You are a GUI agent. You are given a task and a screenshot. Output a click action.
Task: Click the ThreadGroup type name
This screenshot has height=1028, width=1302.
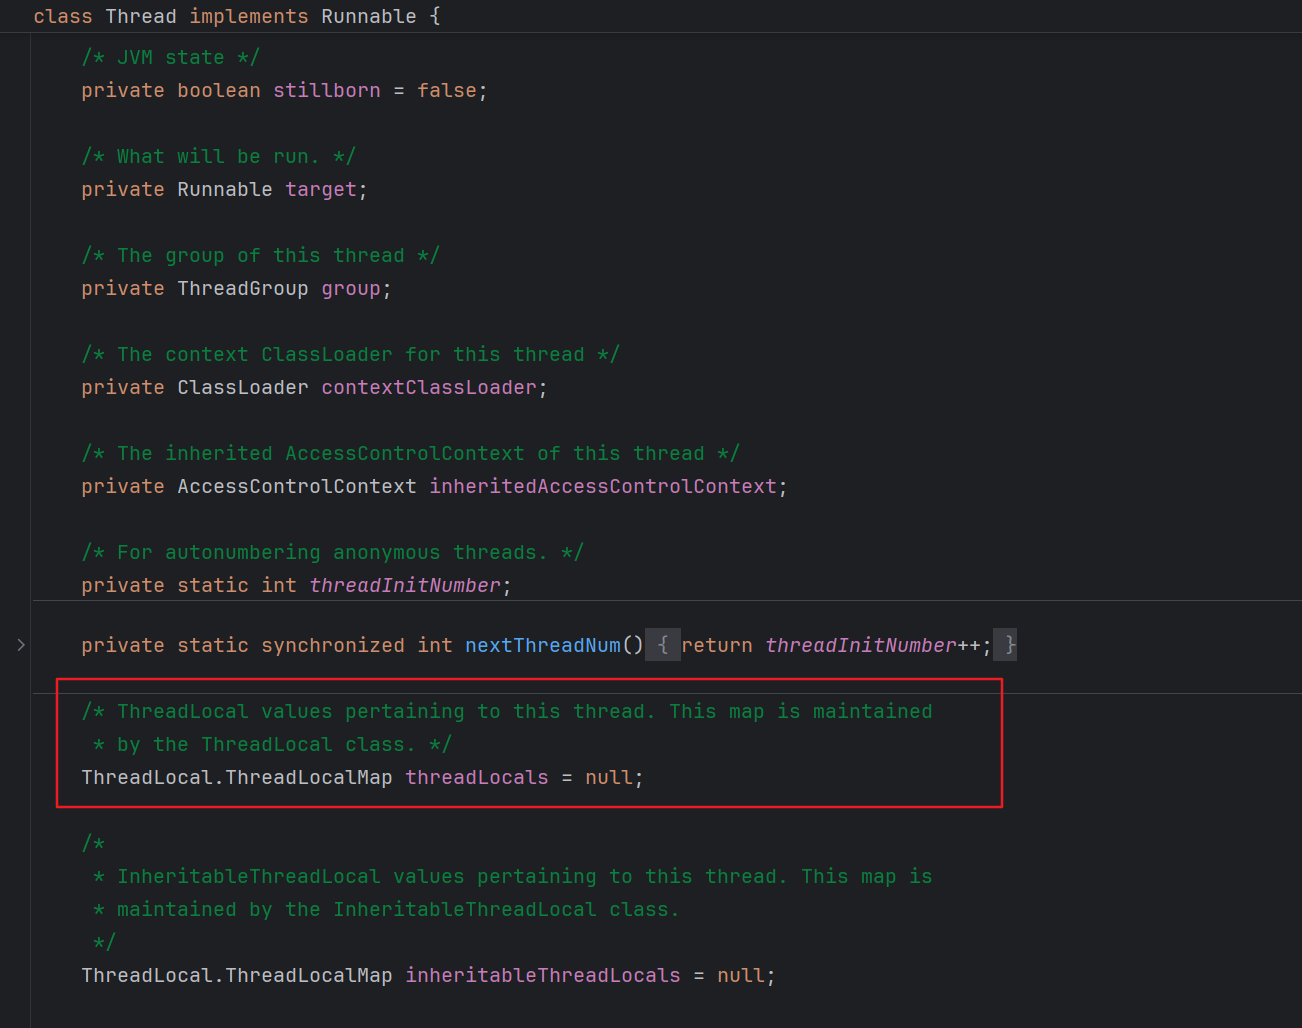243,288
